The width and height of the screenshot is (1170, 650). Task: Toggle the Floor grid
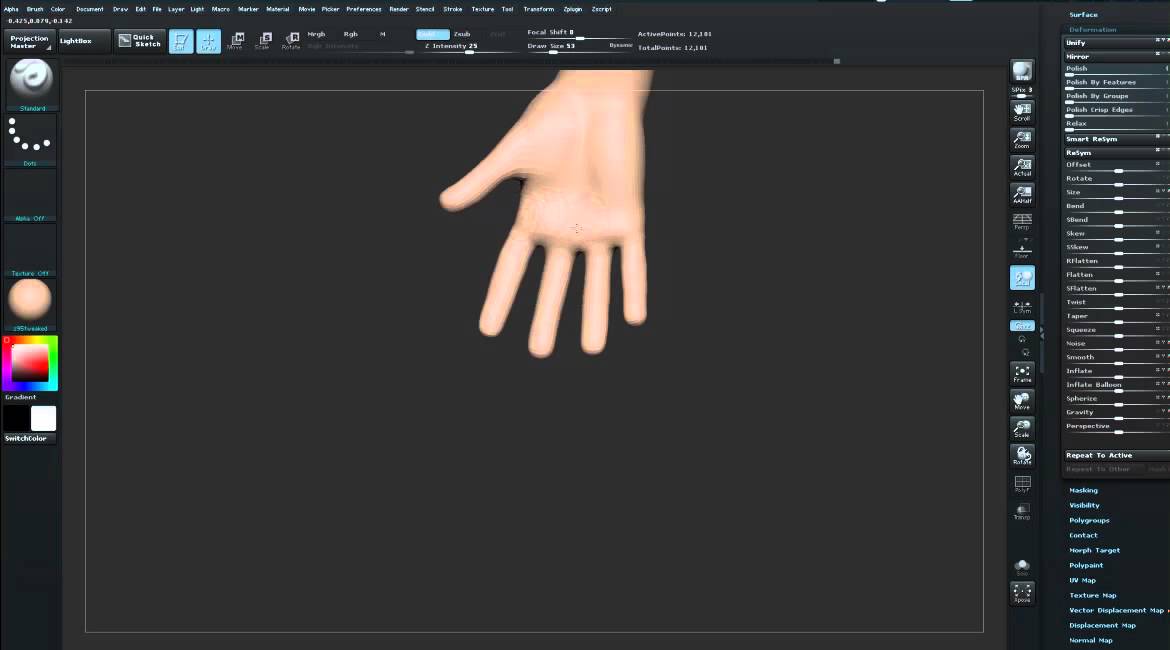point(1022,251)
